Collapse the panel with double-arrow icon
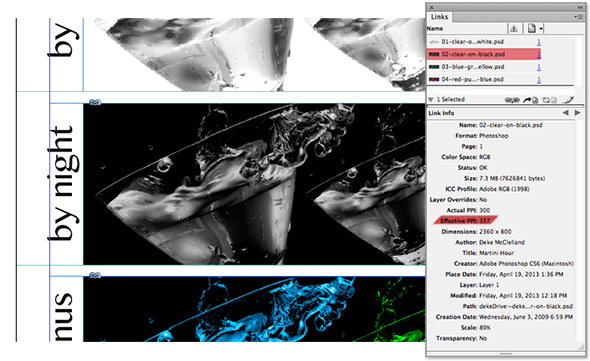590x361 pixels. point(580,7)
